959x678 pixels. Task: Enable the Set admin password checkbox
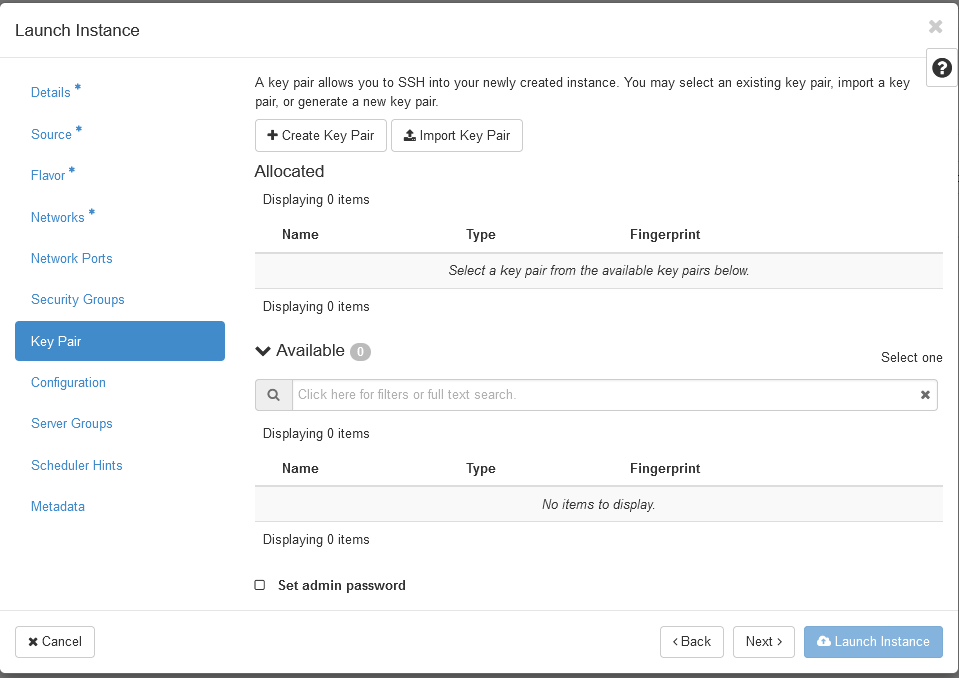260,585
